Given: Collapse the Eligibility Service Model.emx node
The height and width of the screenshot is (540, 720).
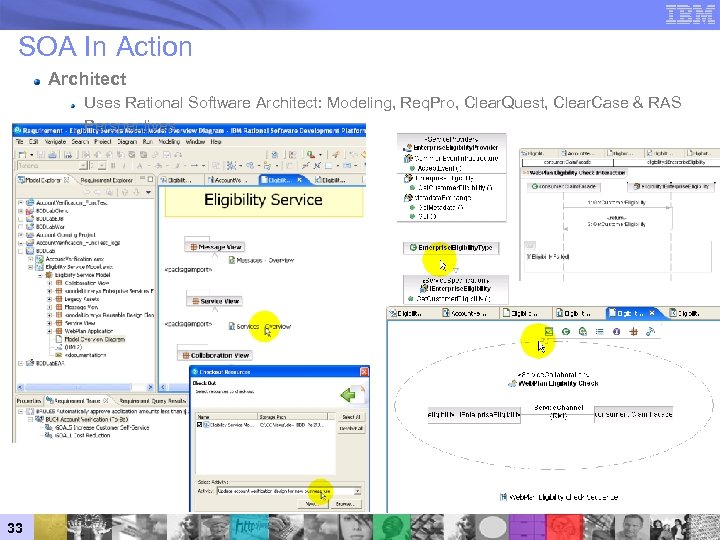Looking at the screenshot, I should [30, 267].
